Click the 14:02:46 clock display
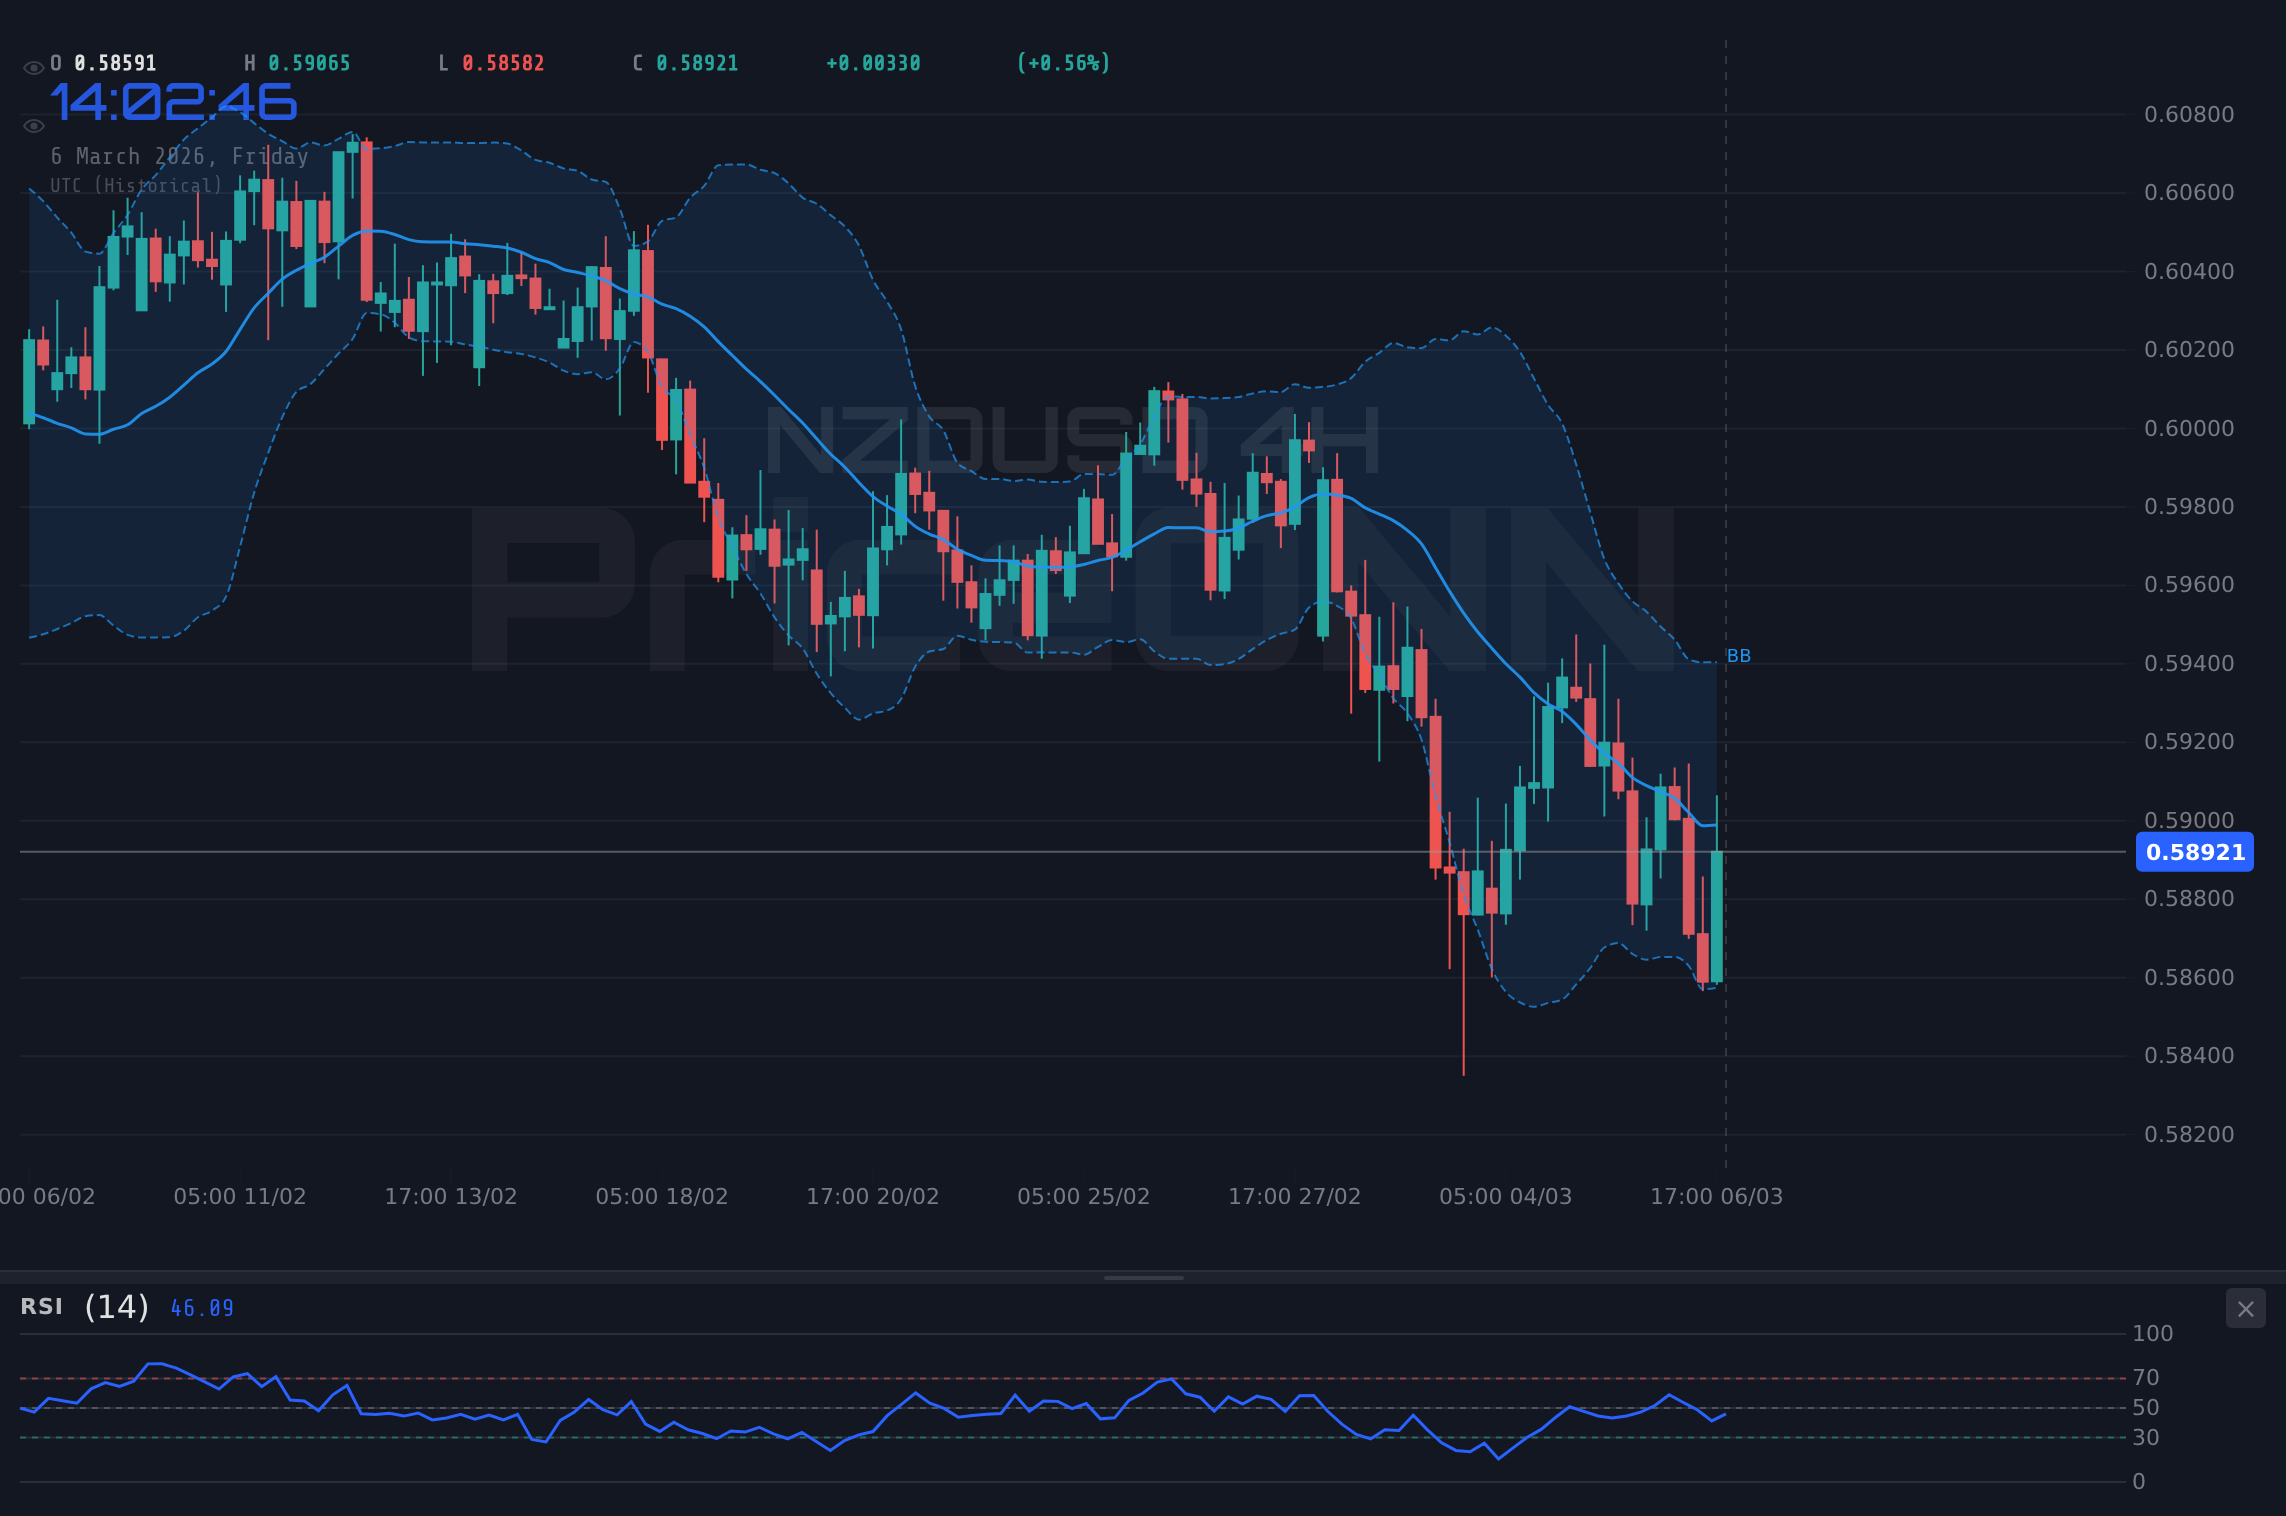The width and height of the screenshot is (2286, 1516). click(x=173, y=102)
